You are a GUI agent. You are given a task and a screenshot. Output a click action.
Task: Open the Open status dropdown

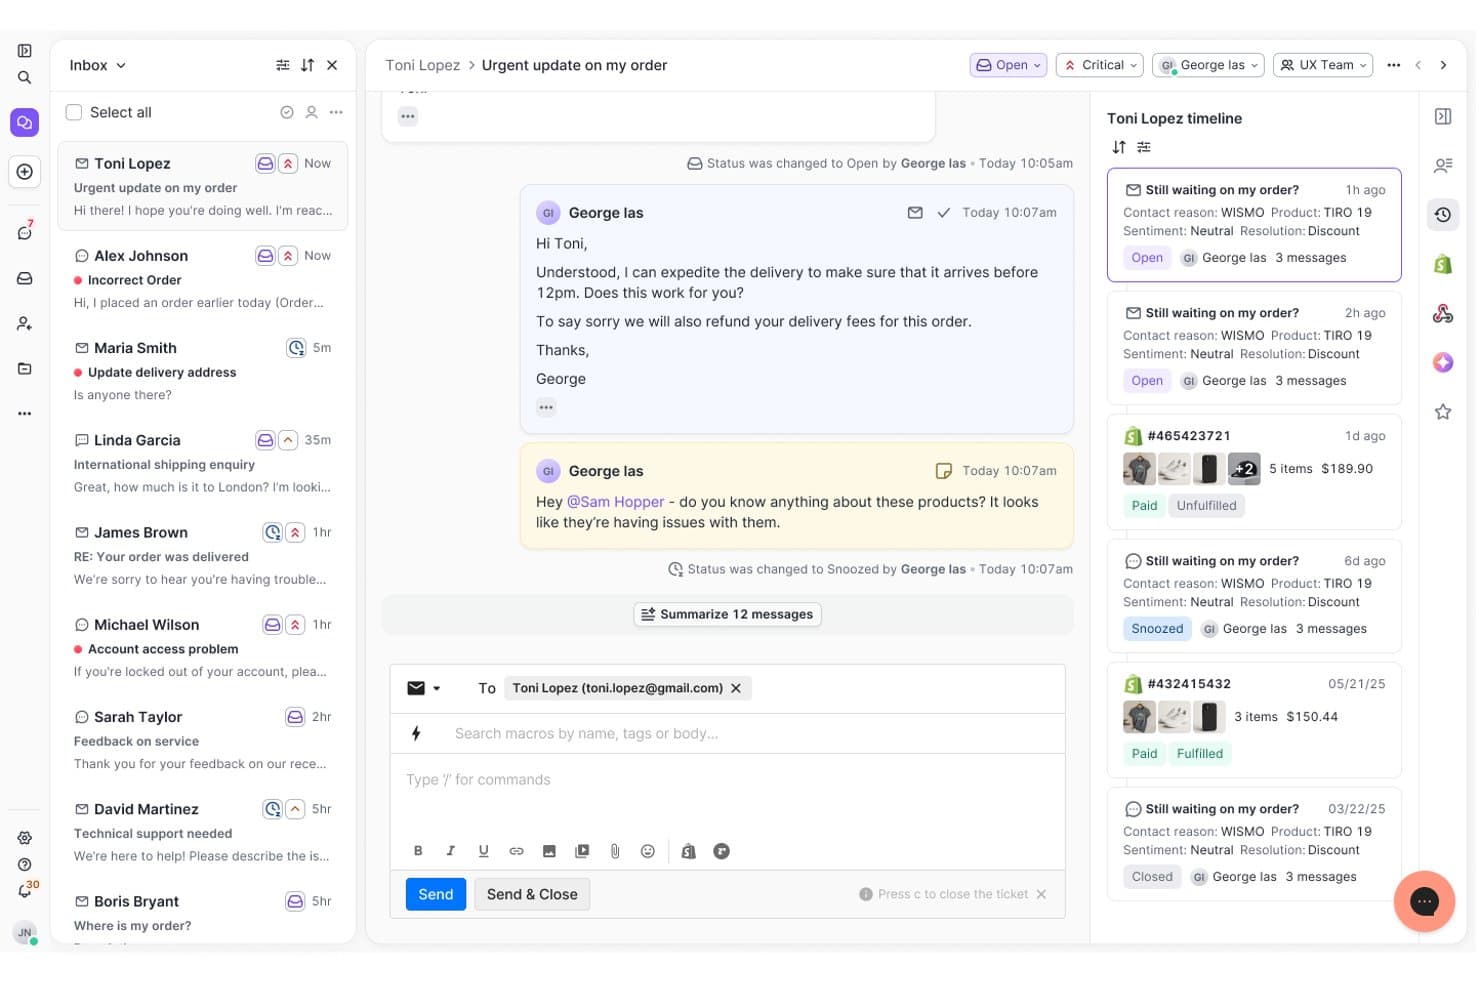[1008, 65]
